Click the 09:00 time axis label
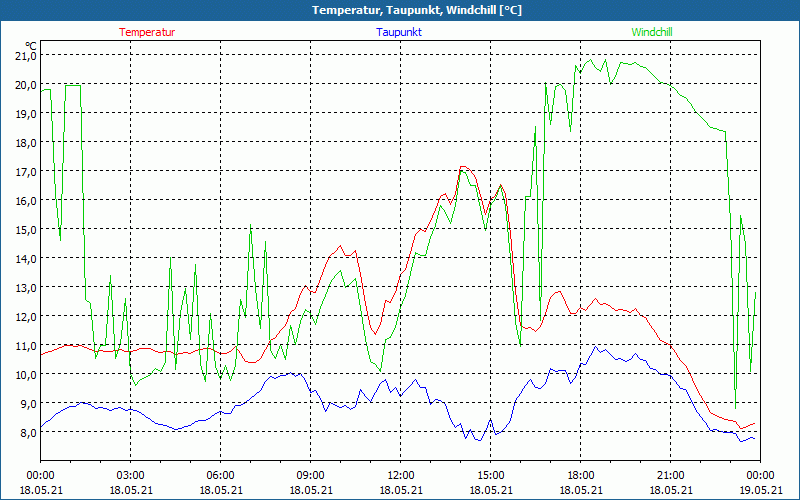Screen dimensions: 800x500 (311, 476)
